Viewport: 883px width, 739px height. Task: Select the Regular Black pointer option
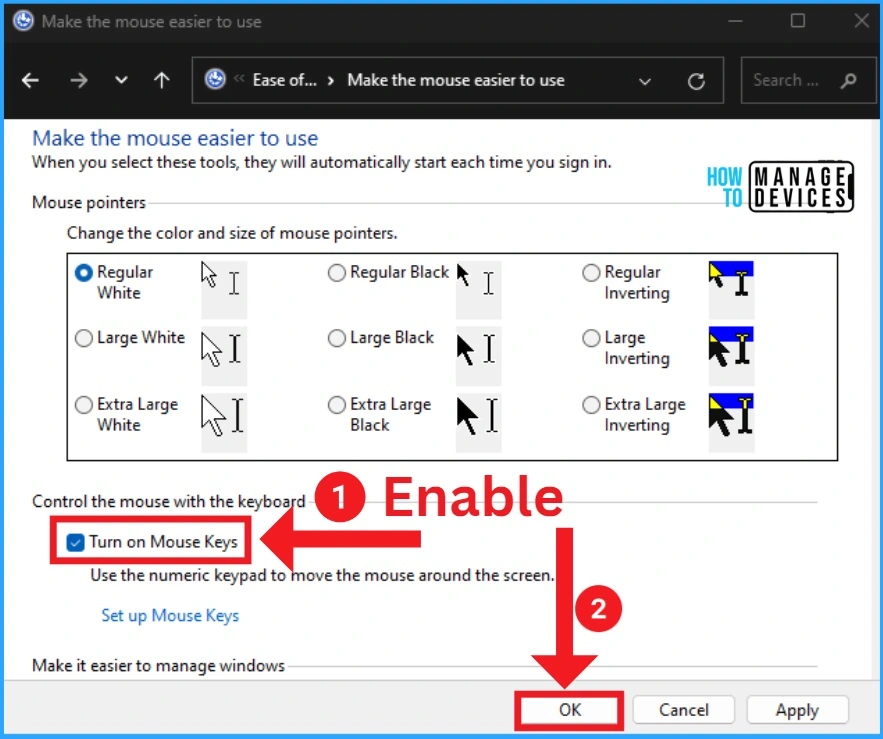(x=336, y=273)
